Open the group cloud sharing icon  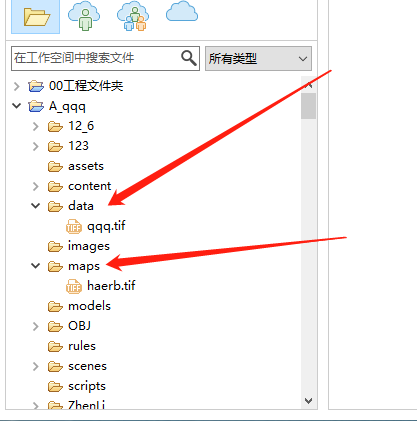coord(133,16)
